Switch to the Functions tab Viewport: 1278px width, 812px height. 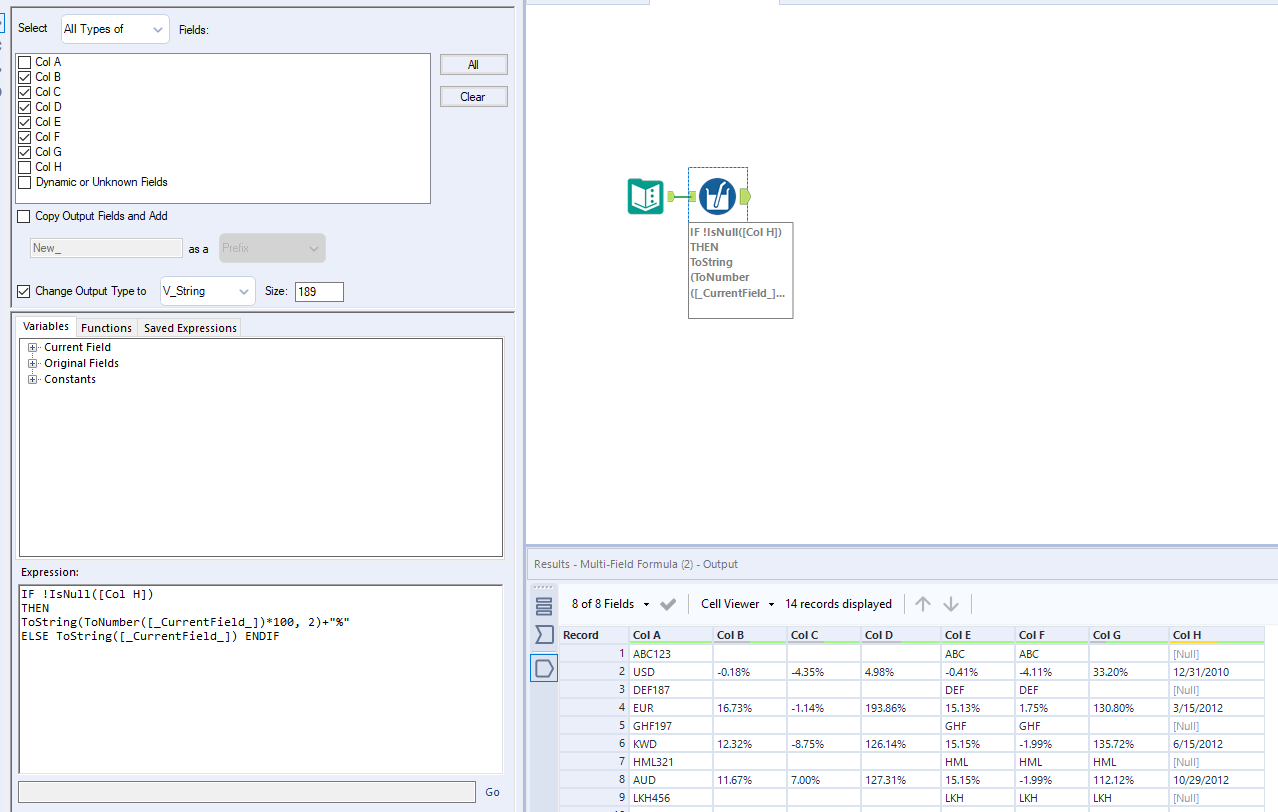point(106,327)
